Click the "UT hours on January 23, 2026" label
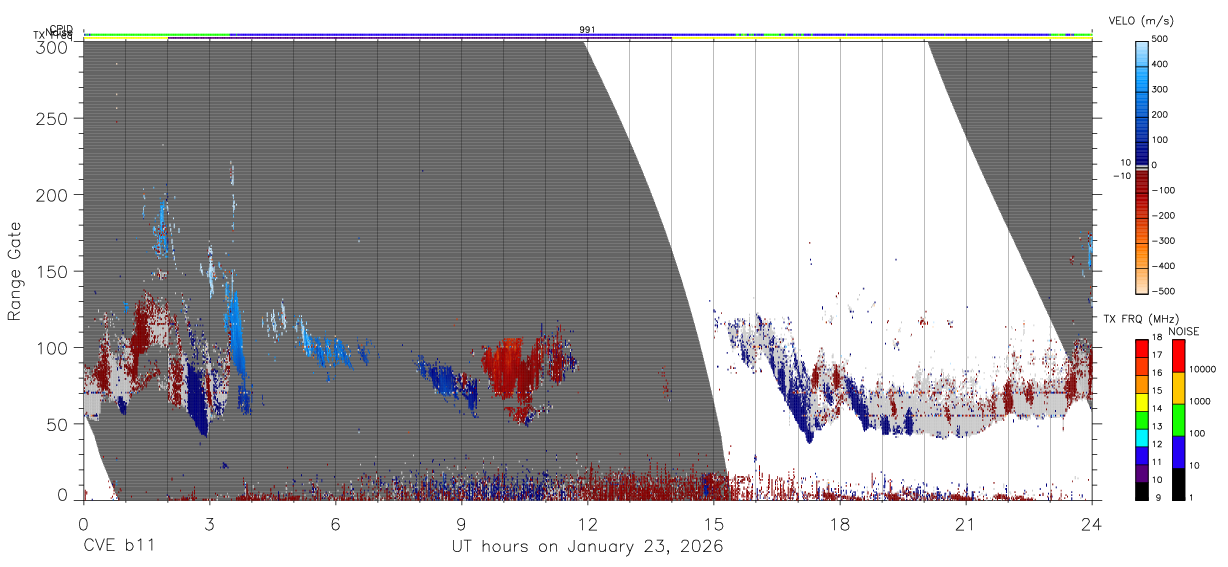Viewport: 1228px width, 567px height. (x=588, y=546)
